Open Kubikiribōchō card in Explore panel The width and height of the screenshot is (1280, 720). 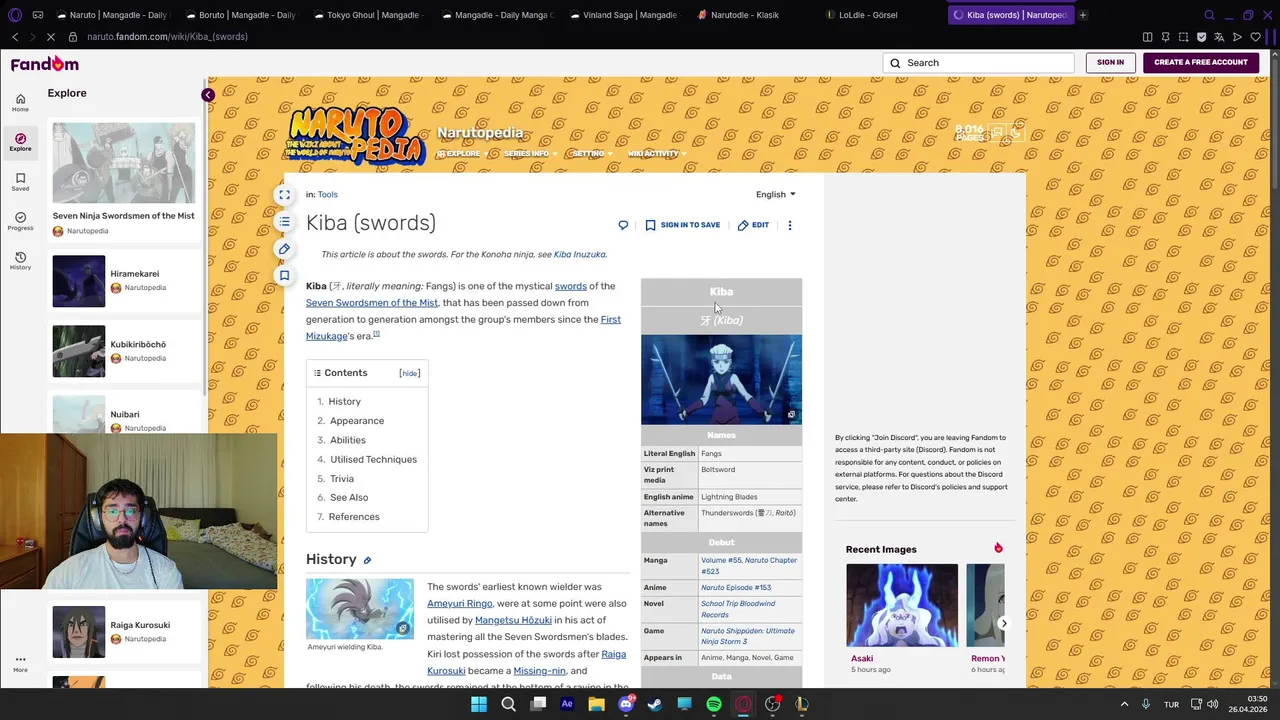124,351
